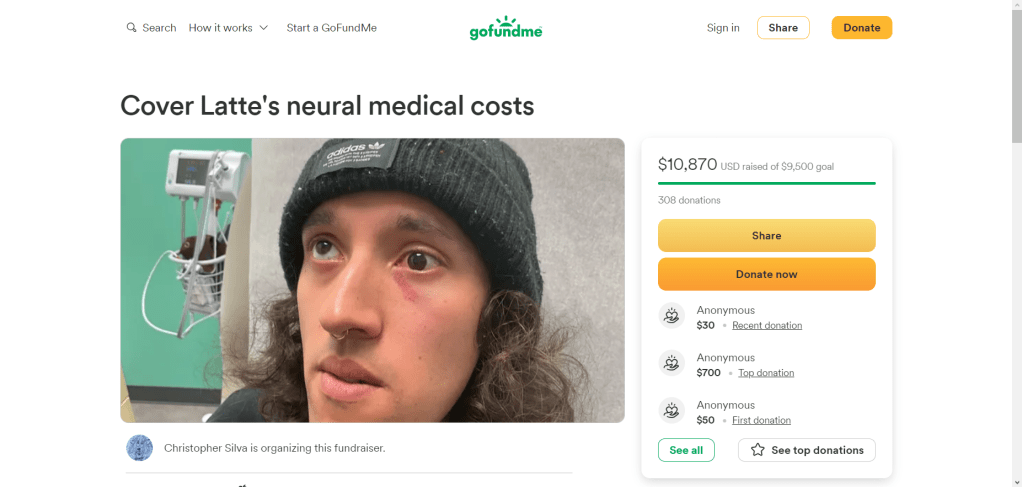Click Christopher Silva's organizer avatar

(140, 448)
